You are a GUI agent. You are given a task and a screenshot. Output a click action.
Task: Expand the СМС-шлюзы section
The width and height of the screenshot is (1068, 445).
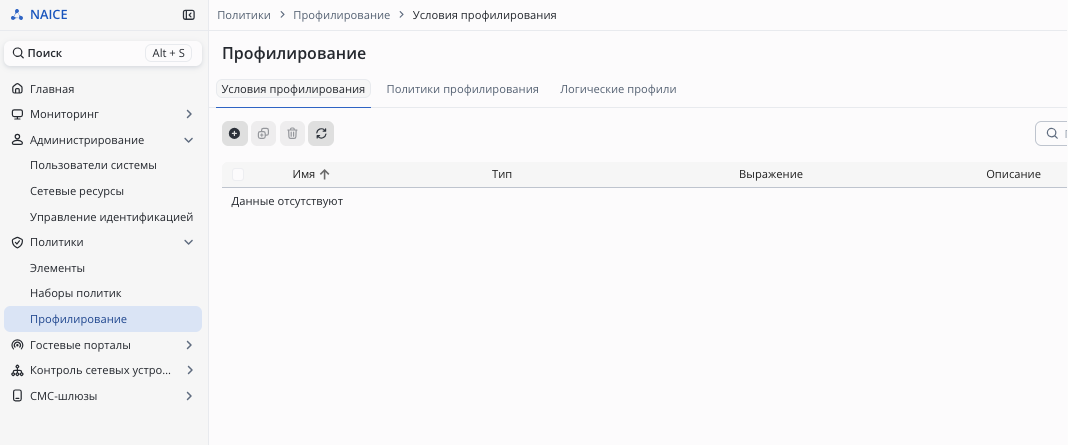tap(189, 396)
